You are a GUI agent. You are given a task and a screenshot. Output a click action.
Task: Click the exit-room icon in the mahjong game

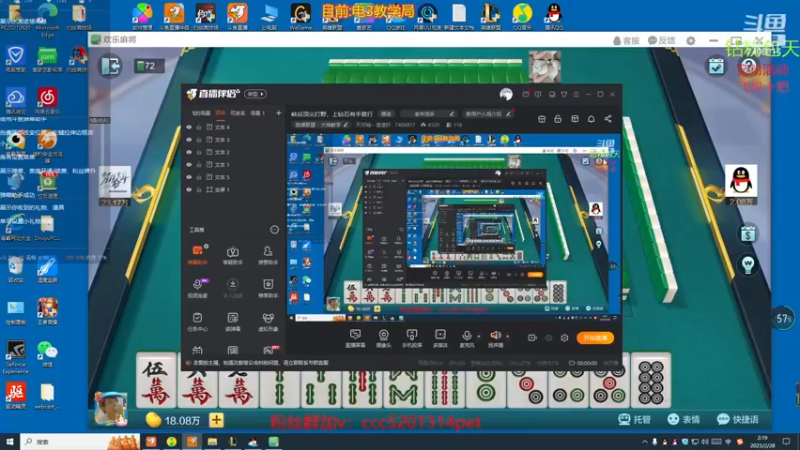111,66
